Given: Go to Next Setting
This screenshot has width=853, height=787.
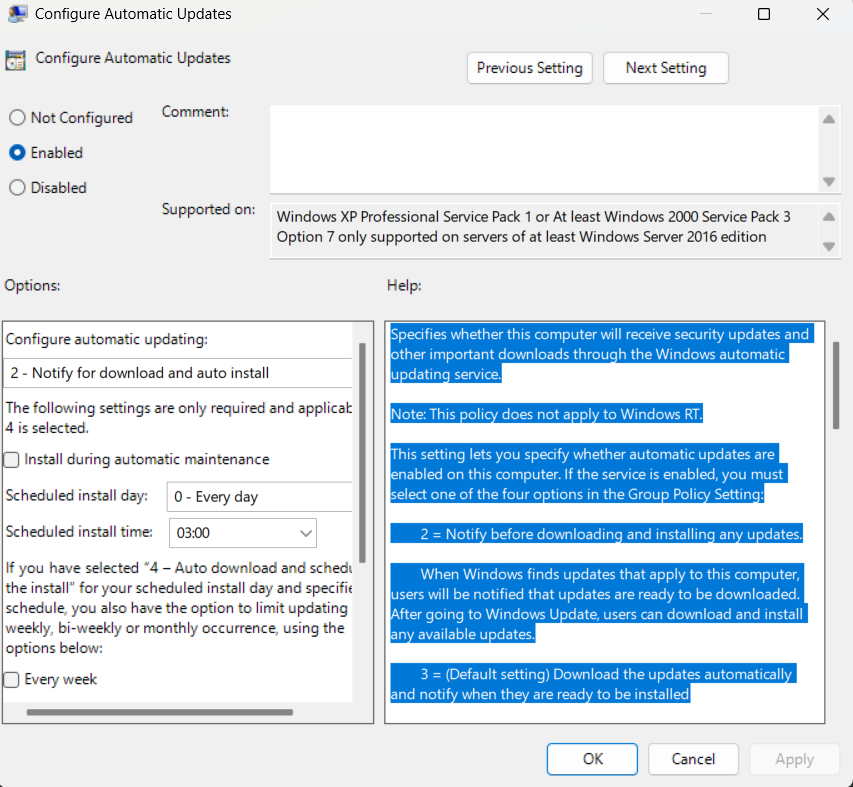Looking at the screenshot, I should coord(666,68).
